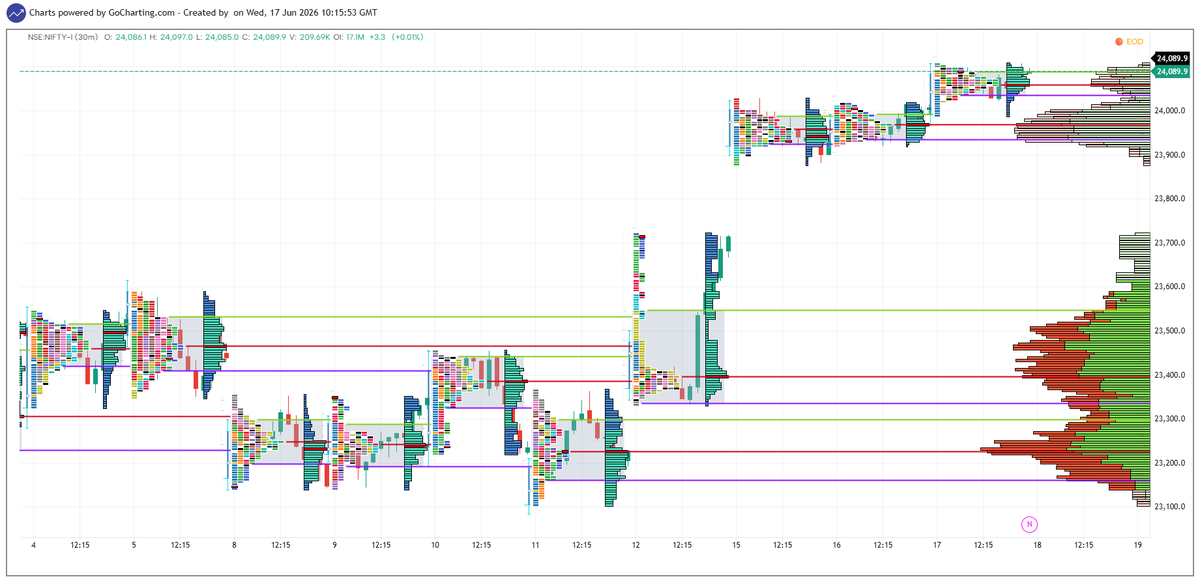Click the 23,500.0 price axis label

click(x=1170, y=331)
